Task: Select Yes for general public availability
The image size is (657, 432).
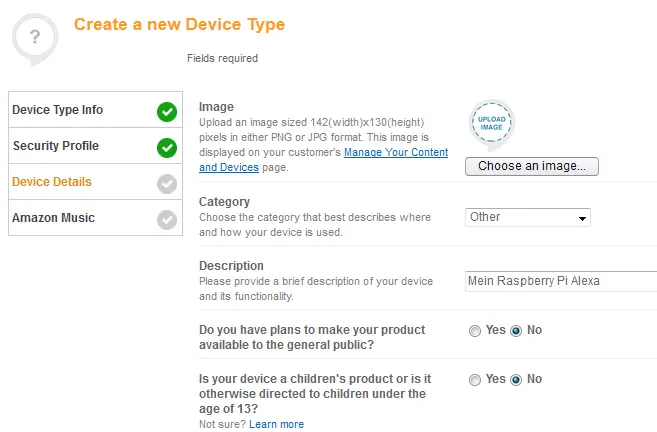Action: 475,331
